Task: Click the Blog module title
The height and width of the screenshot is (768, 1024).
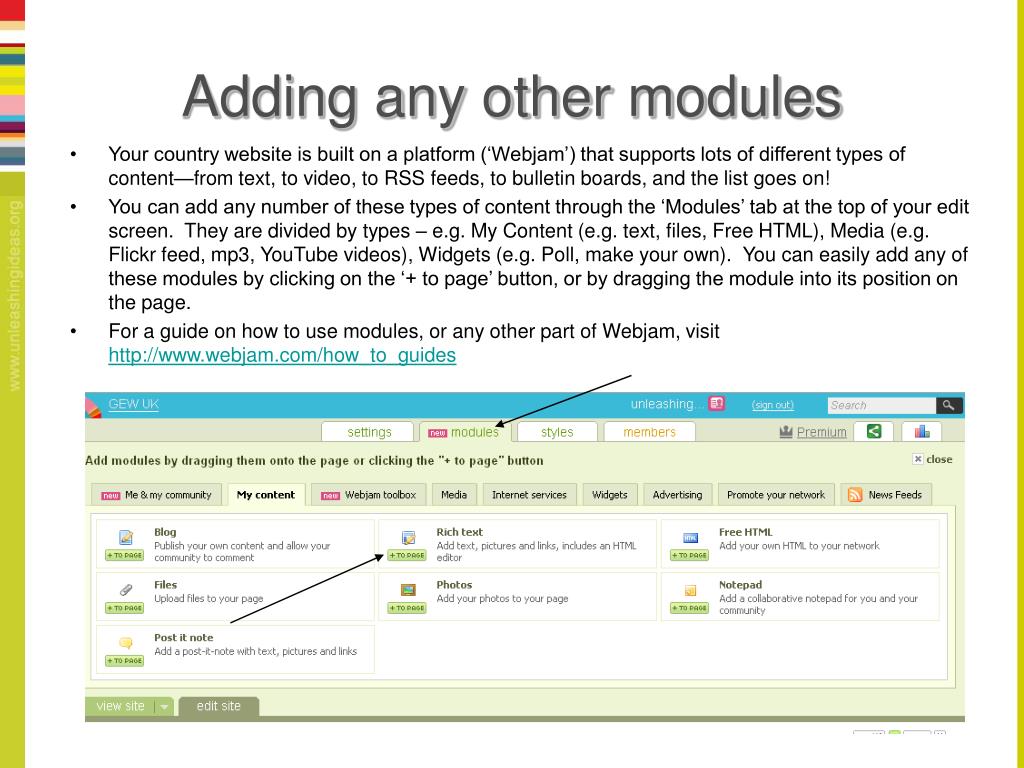Action: point(165,532)
